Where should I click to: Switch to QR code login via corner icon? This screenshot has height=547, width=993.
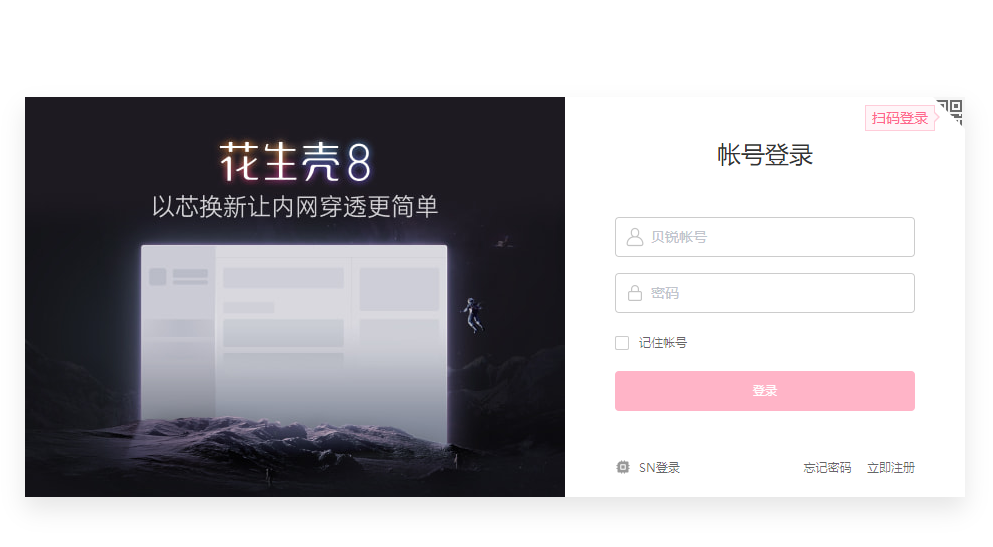[951, 111]
